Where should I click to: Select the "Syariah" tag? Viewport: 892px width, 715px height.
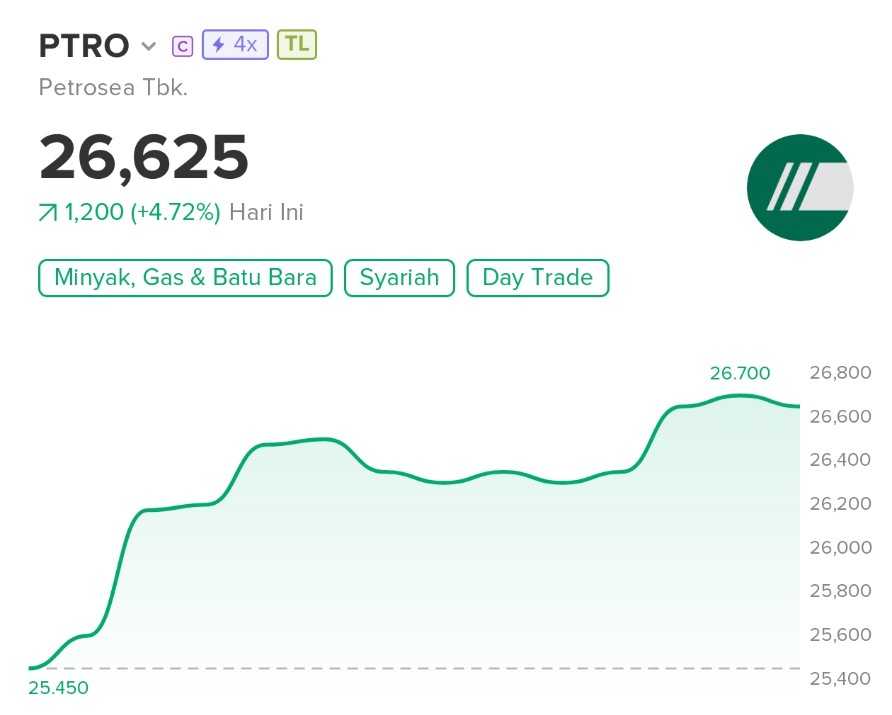click(399, 277)
